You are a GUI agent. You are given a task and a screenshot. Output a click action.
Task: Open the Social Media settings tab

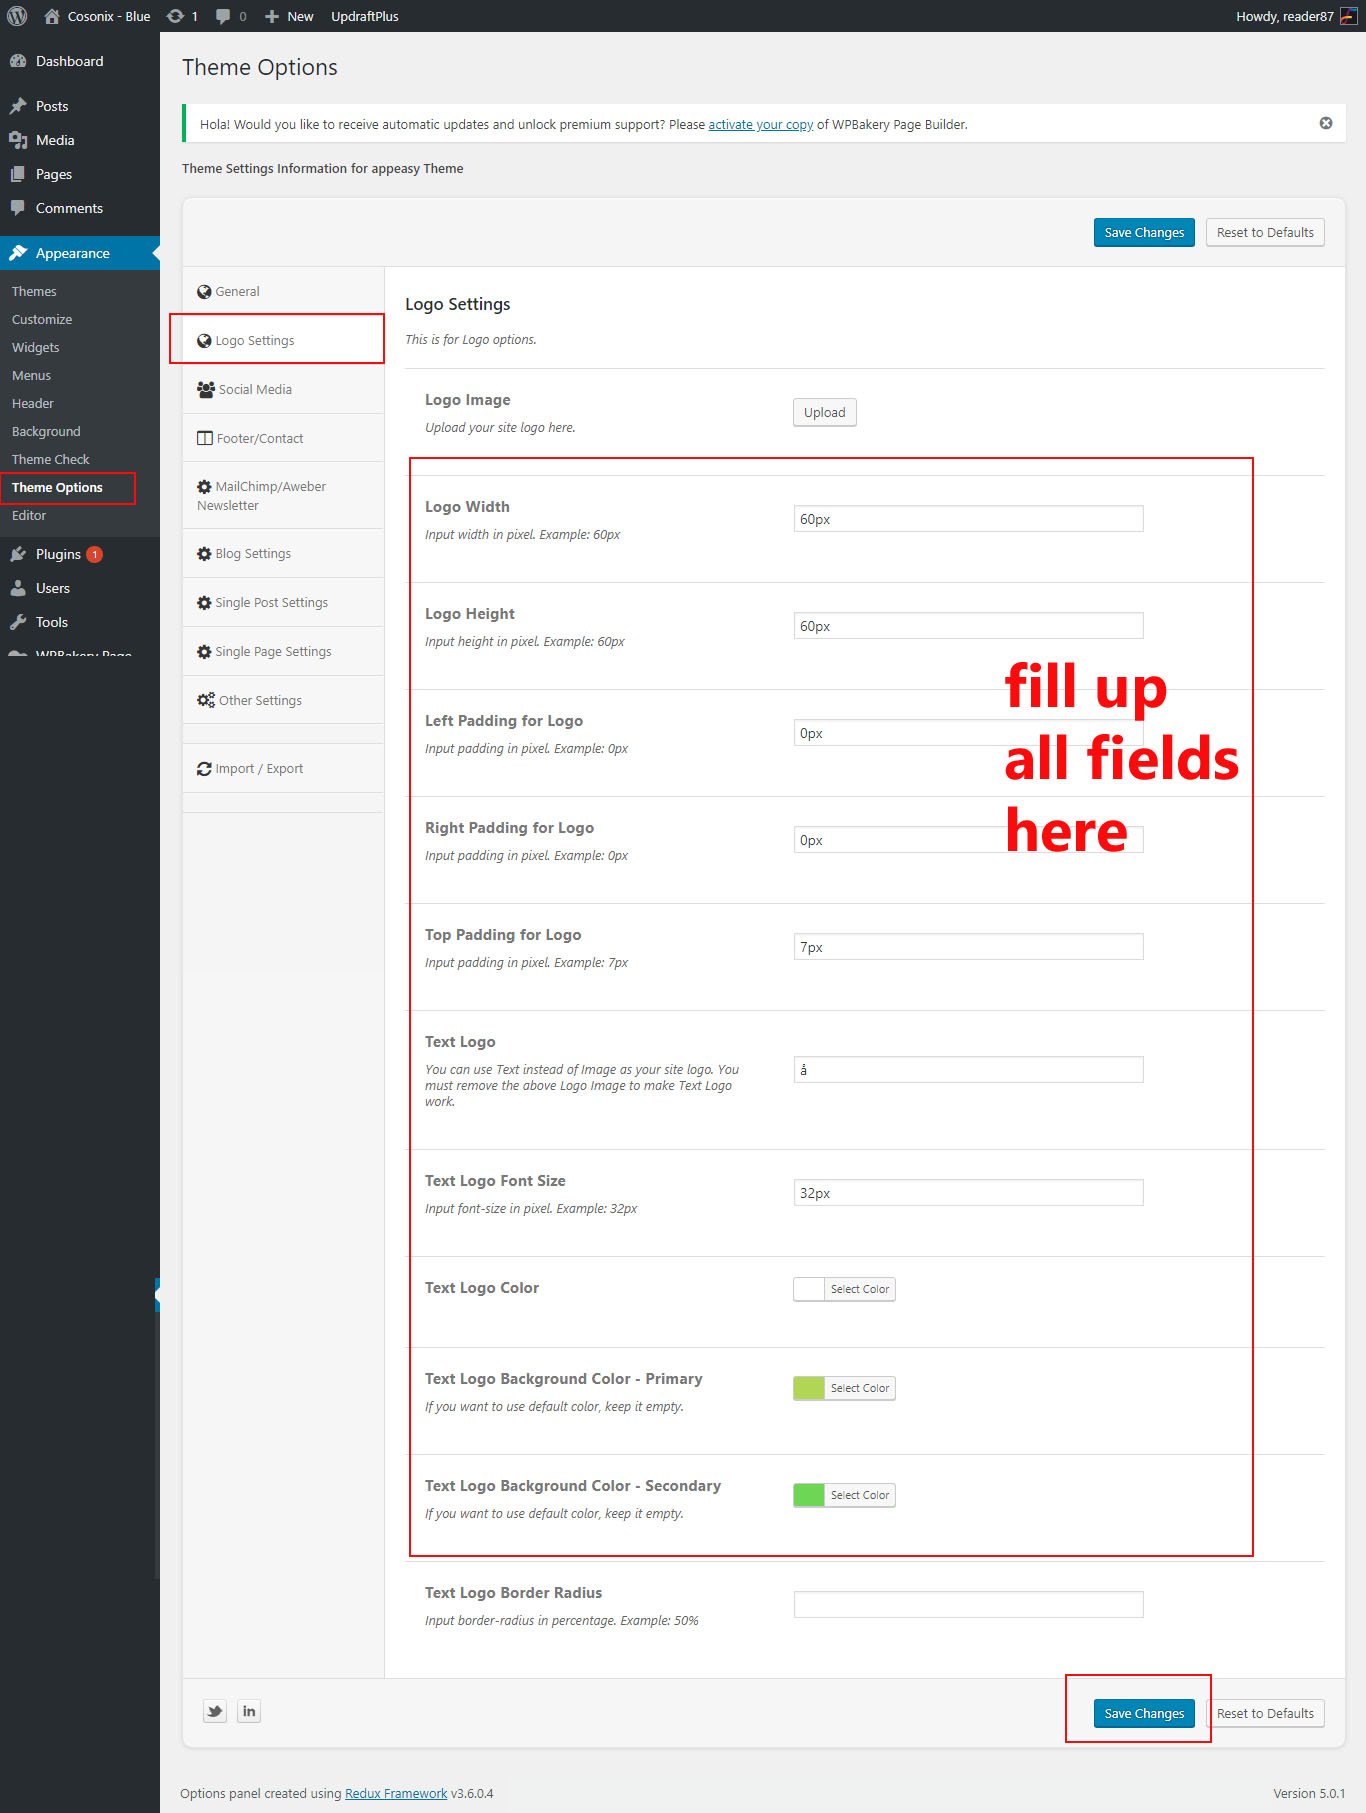[255, 389]
